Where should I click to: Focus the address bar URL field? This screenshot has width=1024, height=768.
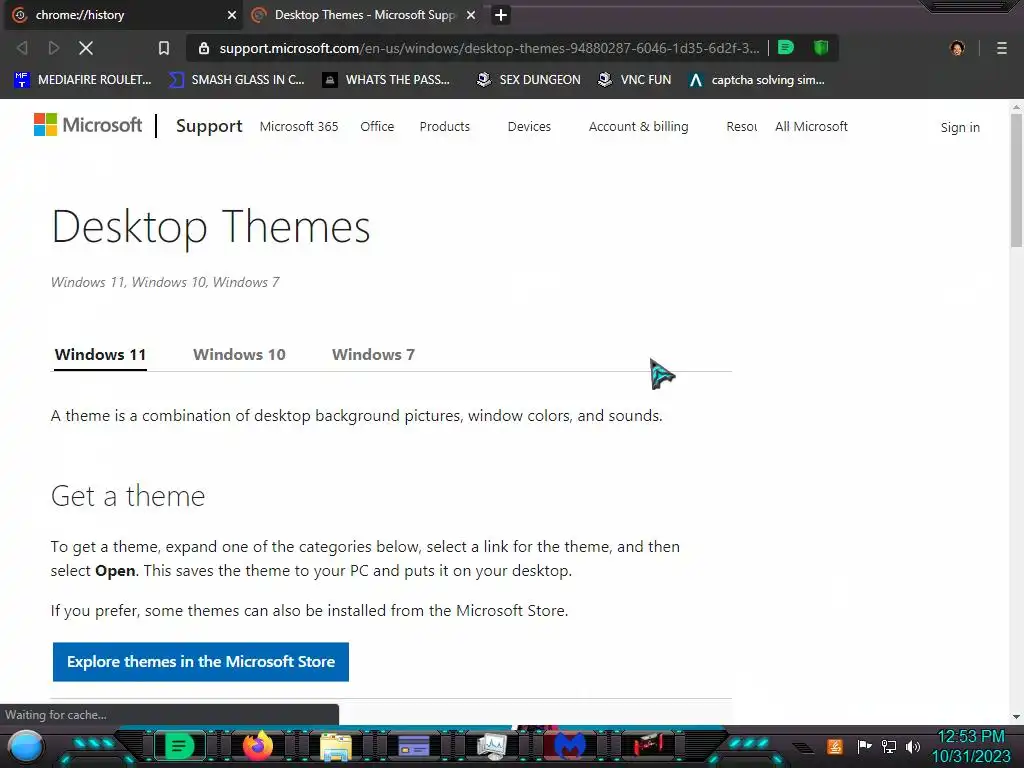coord(489,48)
